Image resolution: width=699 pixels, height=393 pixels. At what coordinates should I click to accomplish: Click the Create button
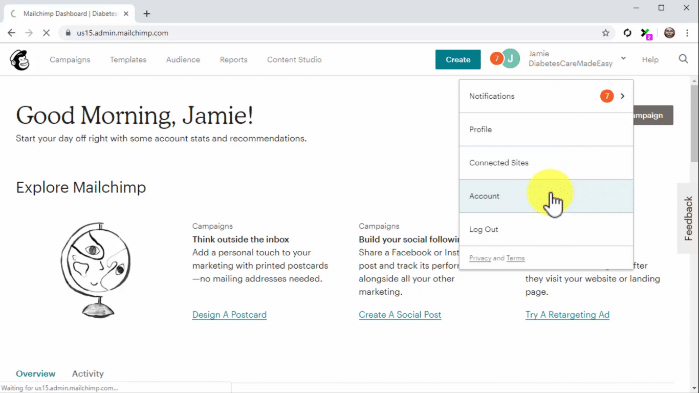[458, 60]
